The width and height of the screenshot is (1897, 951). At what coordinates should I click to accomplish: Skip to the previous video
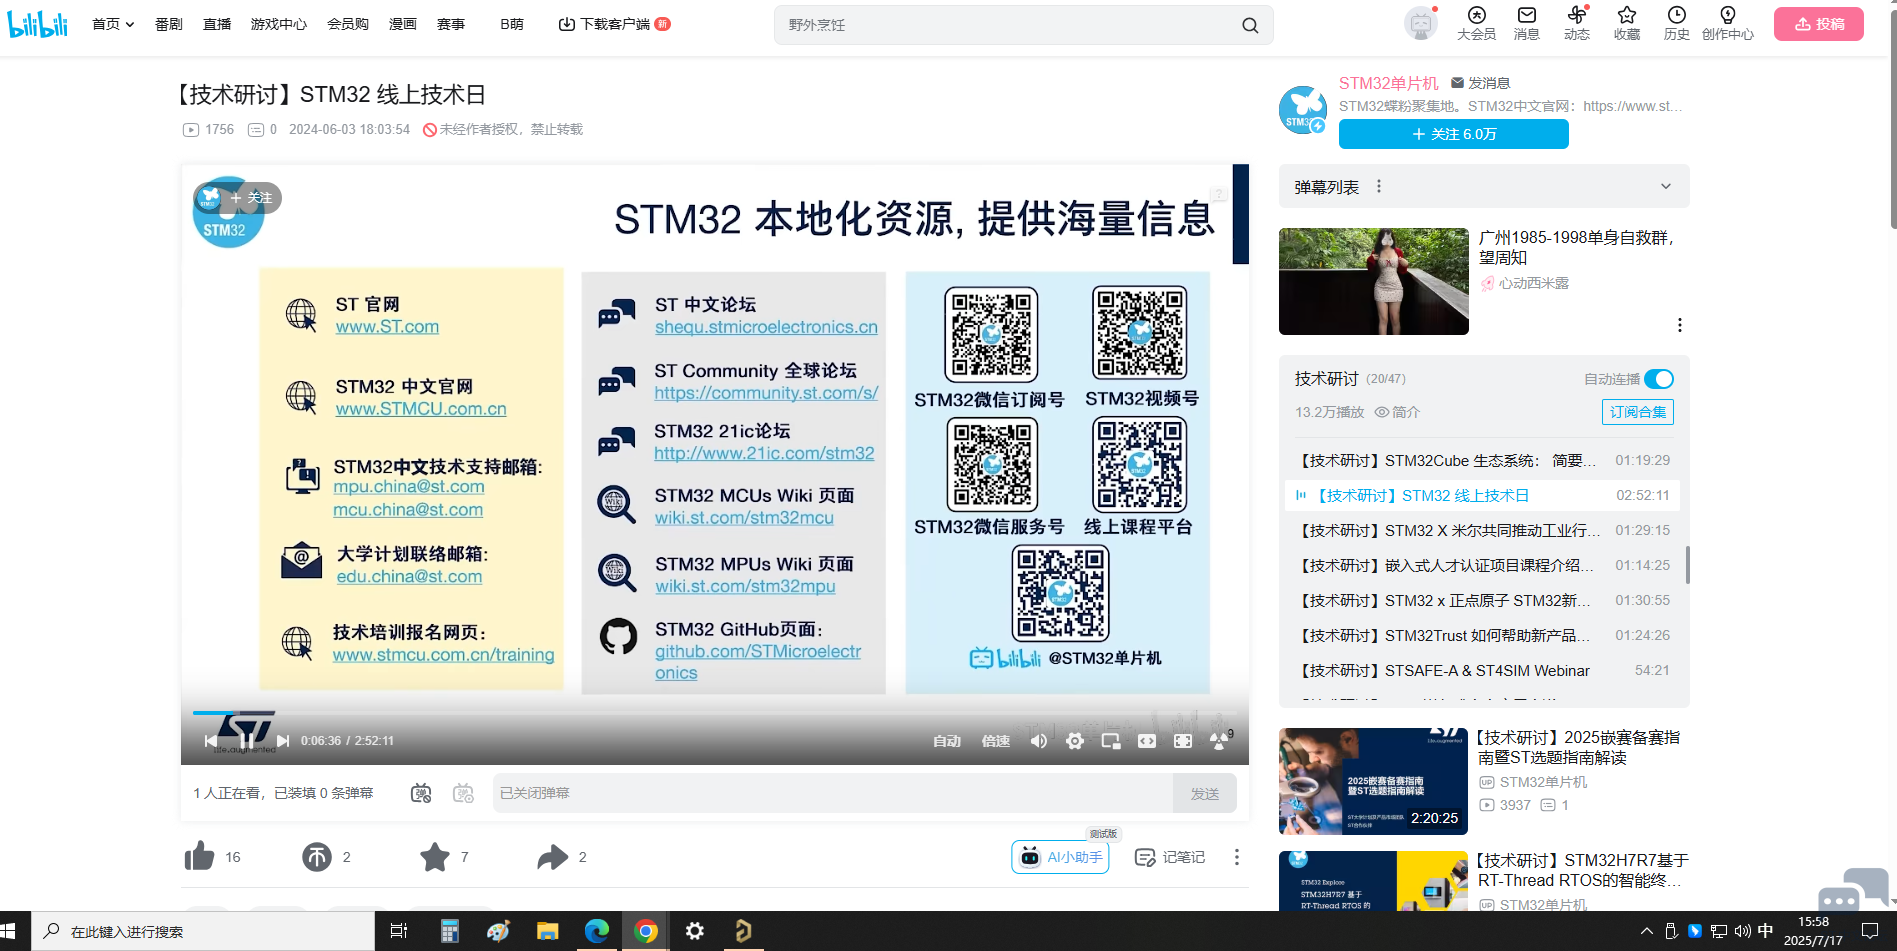(210, 740)
